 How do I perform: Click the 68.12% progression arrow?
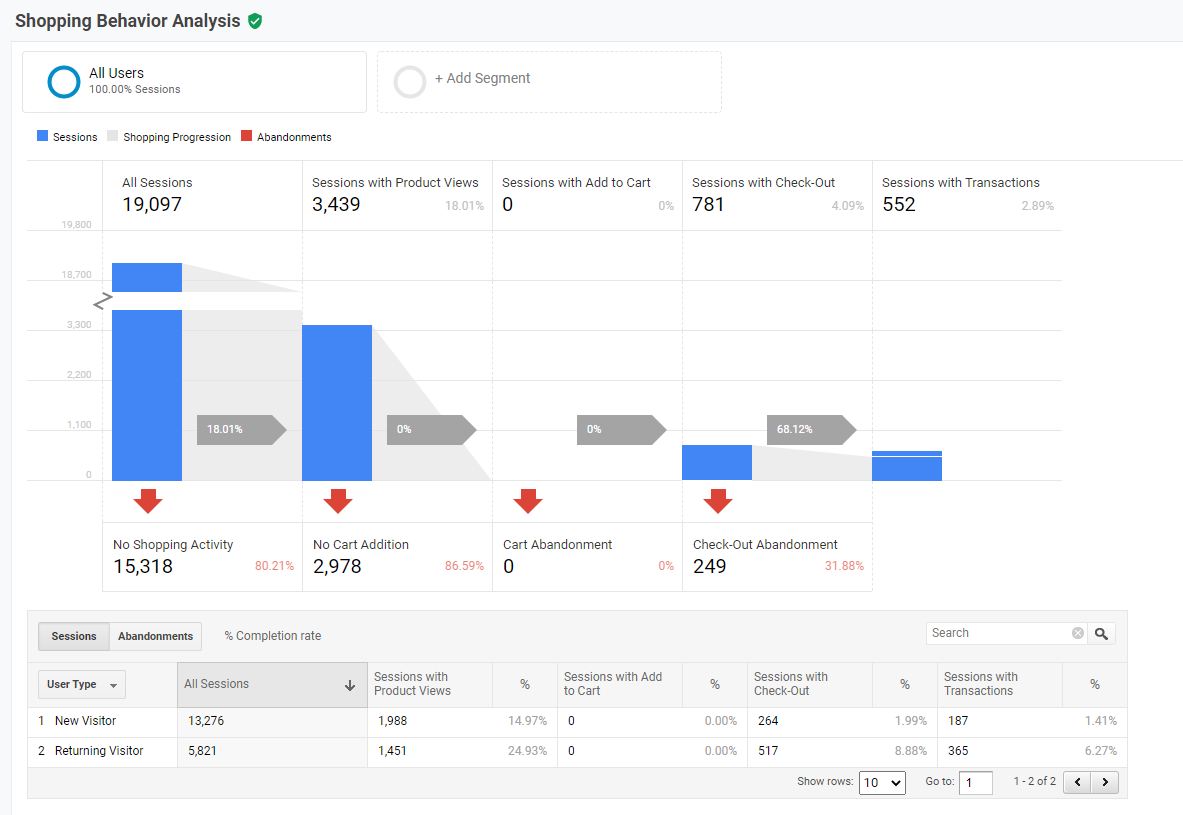[x=812, y=429]
